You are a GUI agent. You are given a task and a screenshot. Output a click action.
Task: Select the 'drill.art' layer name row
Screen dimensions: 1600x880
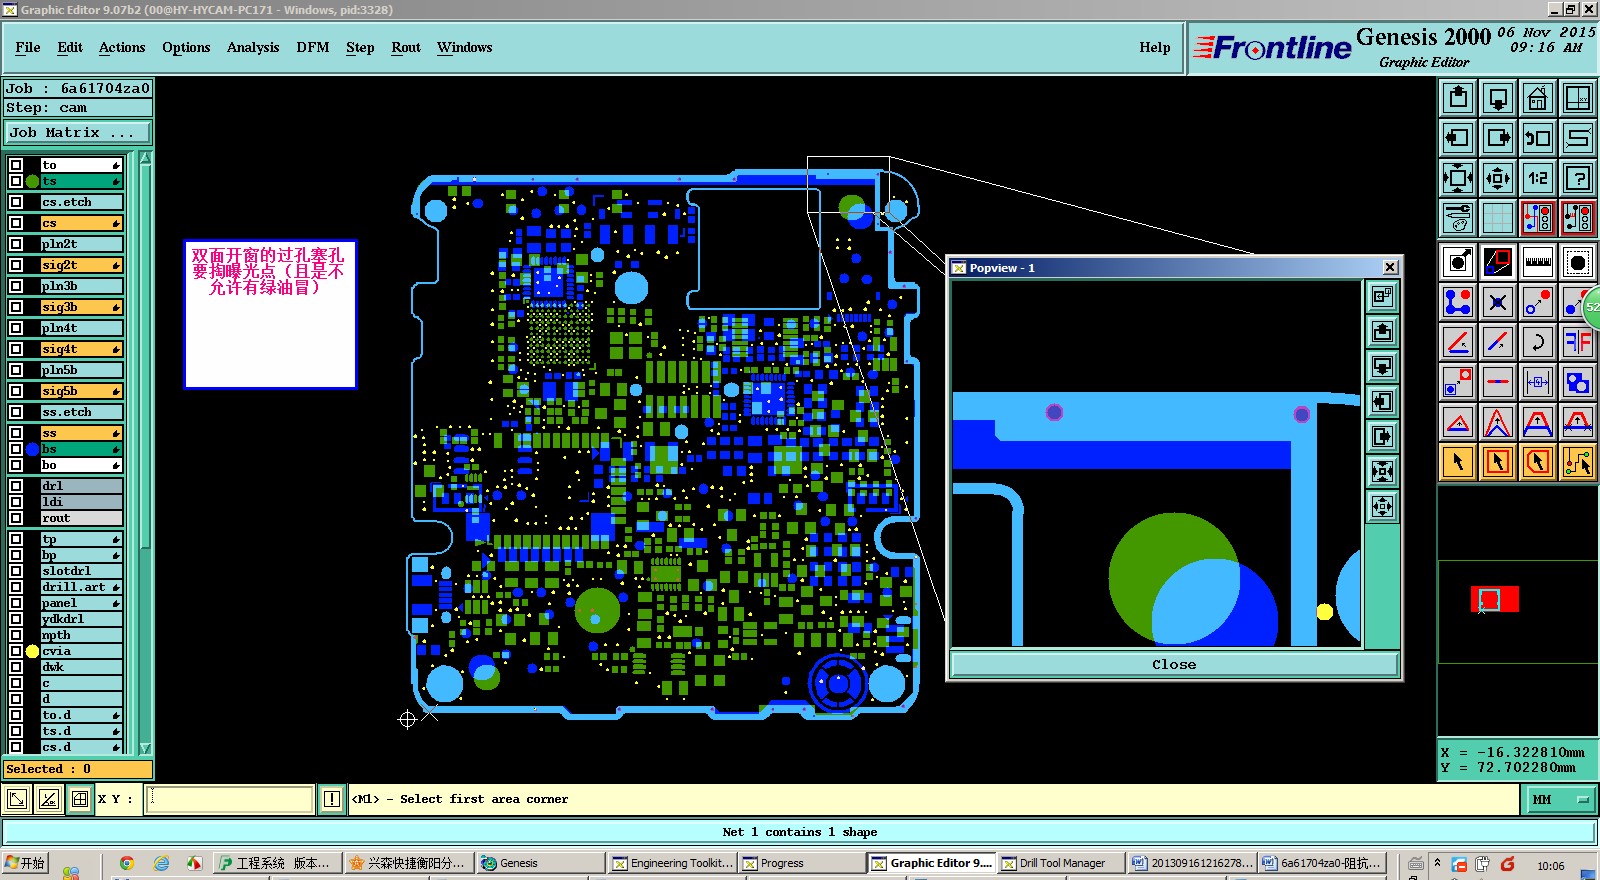coord(81,587)
